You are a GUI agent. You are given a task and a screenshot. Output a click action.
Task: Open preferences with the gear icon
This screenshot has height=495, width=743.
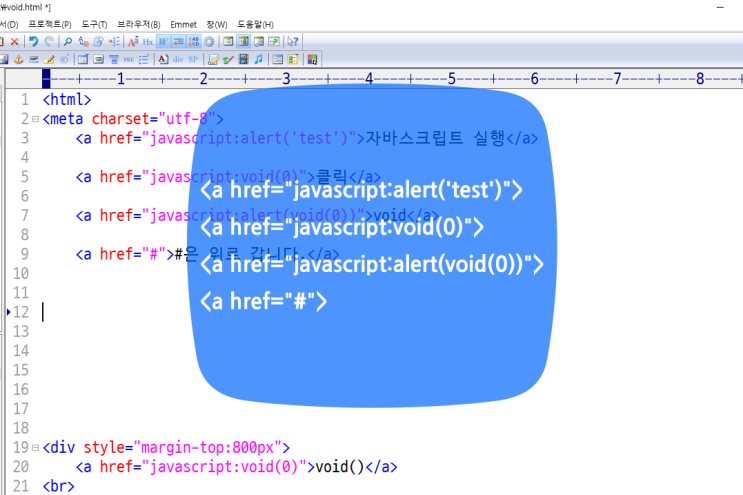[209, 42]
